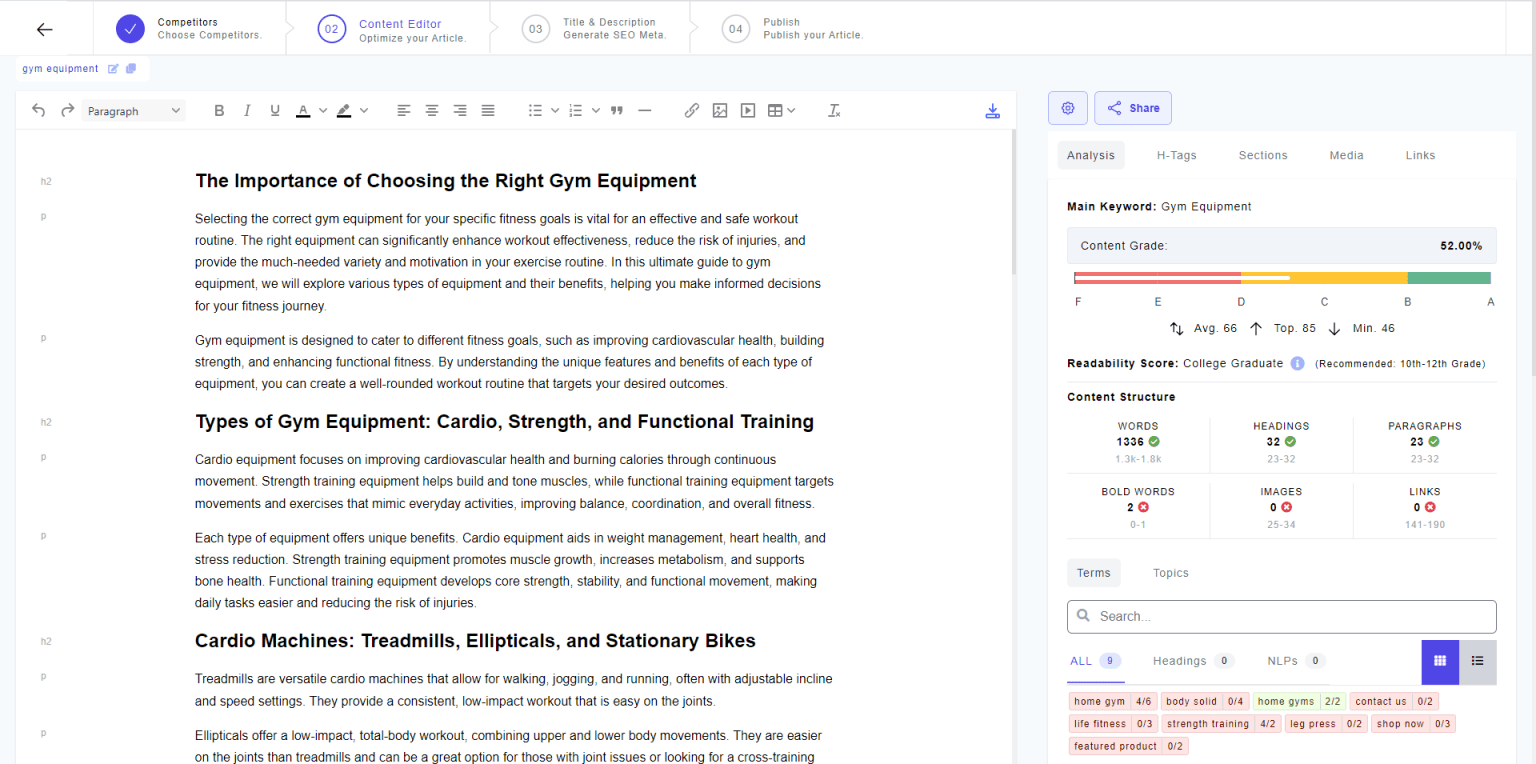Insert an image into the article
Image resolution: width=1536 pixels, height=764 pixels.
[x=719, y=111]
